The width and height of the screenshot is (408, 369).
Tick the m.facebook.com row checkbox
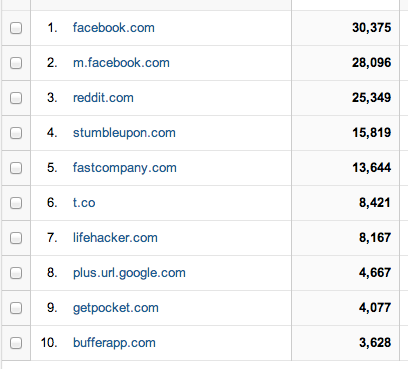16,63
